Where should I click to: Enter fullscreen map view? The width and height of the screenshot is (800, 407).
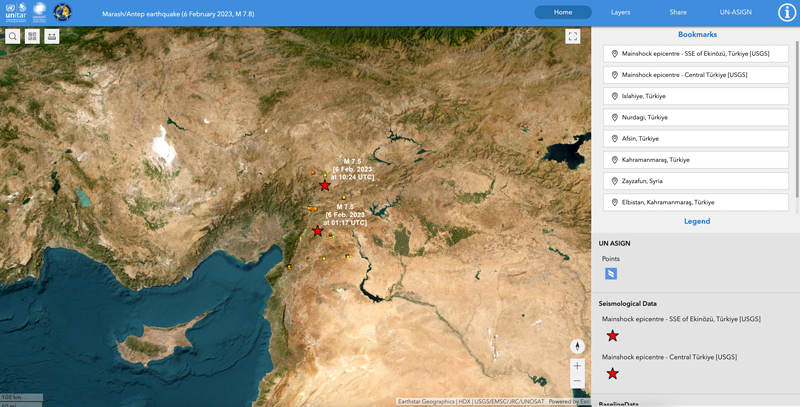point(573,36)
